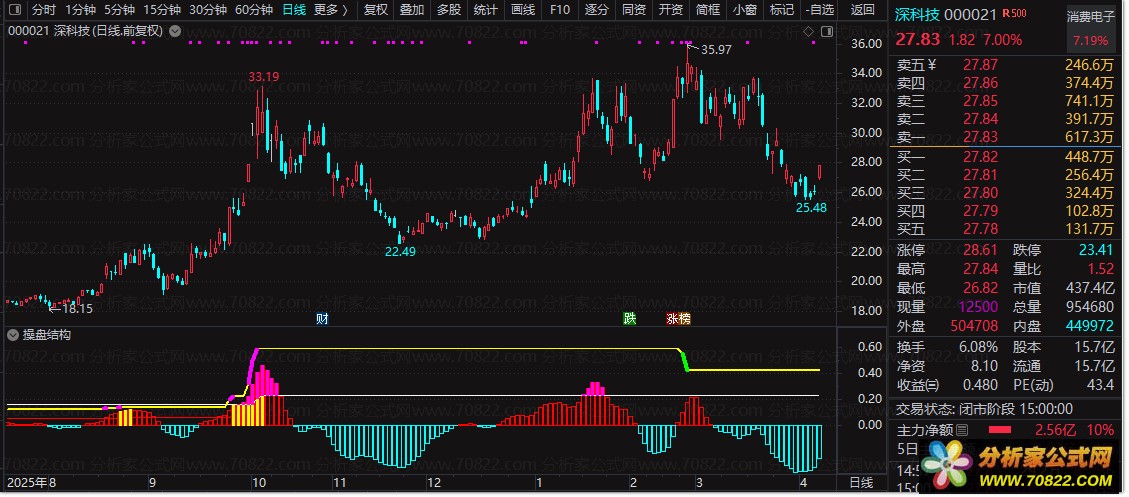1129x497 pixels.
Task: Activate the 画线 drawing tool
Action: (x=523, y=10)
